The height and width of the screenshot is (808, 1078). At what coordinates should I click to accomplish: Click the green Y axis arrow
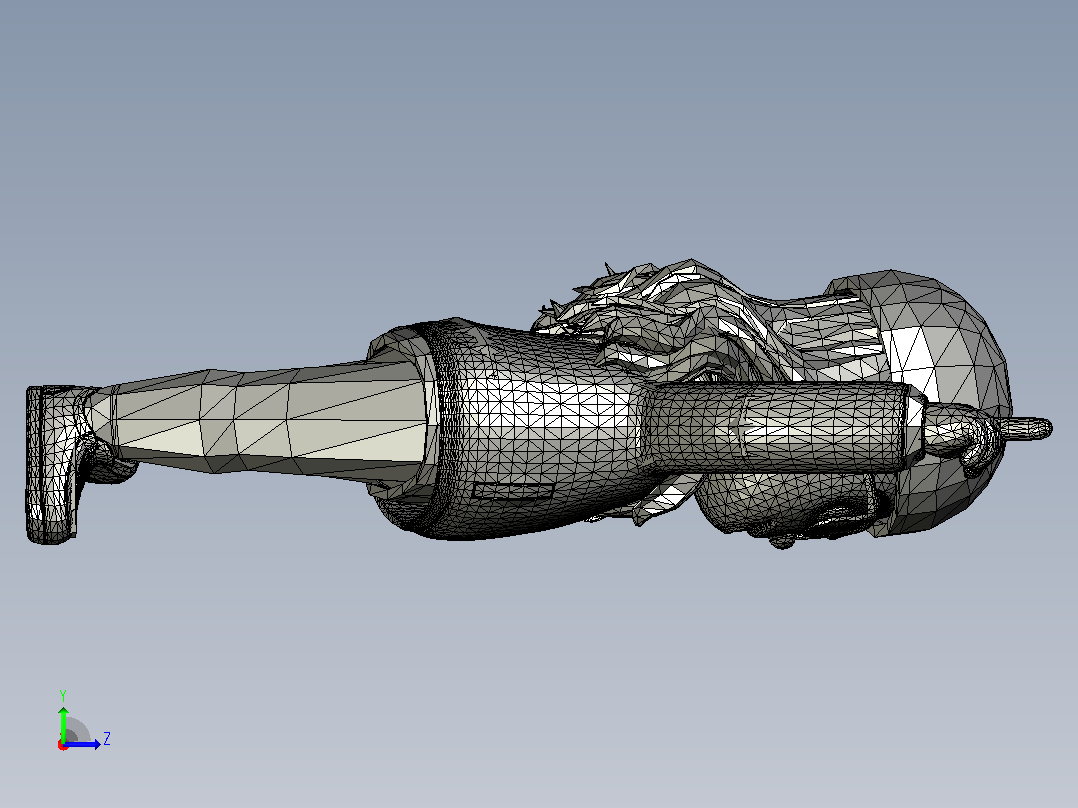click(x=63, y=723)
